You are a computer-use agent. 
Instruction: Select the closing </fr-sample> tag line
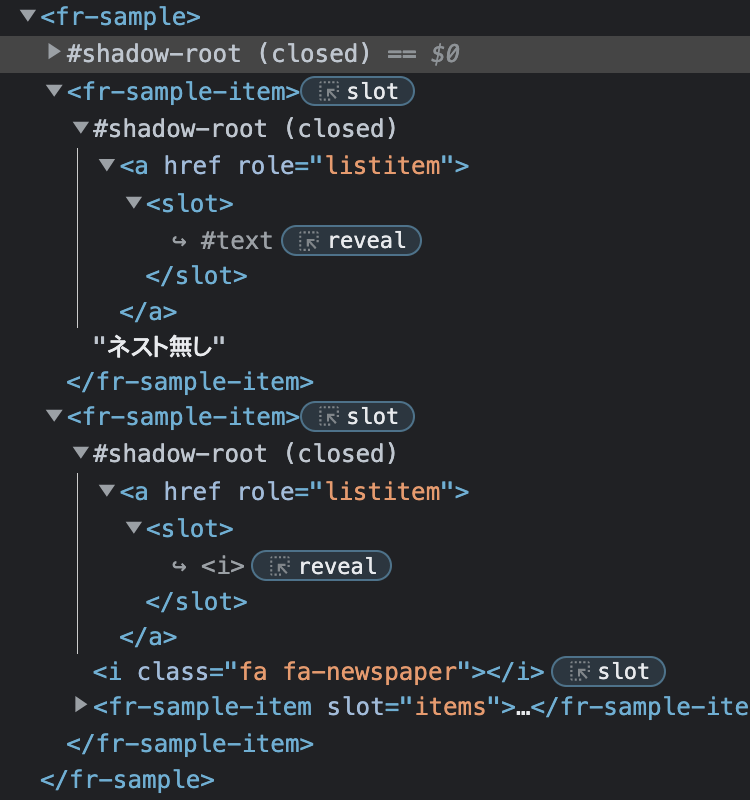pos(128,780)
